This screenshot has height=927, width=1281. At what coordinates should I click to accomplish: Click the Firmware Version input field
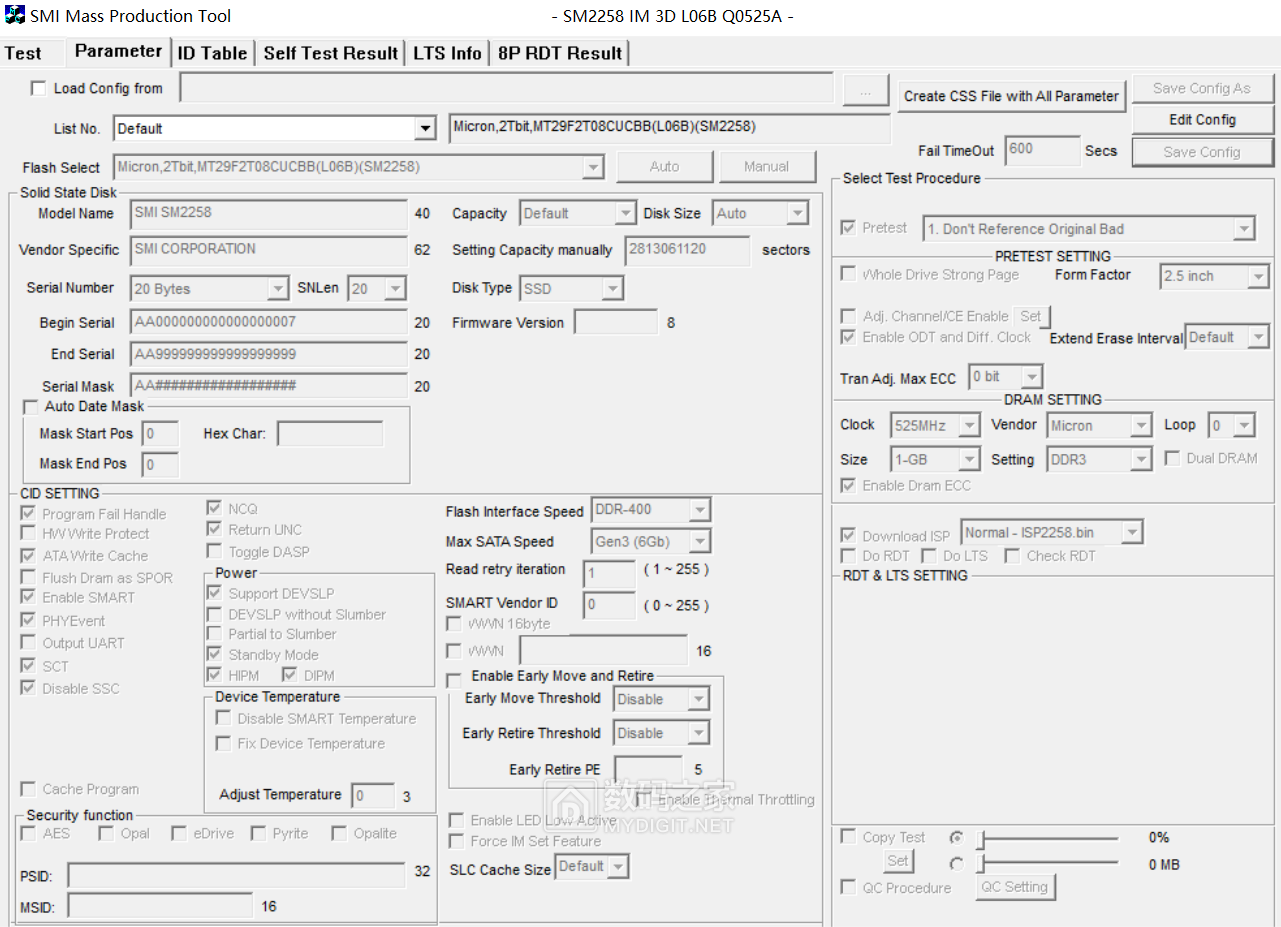point(616,322)
